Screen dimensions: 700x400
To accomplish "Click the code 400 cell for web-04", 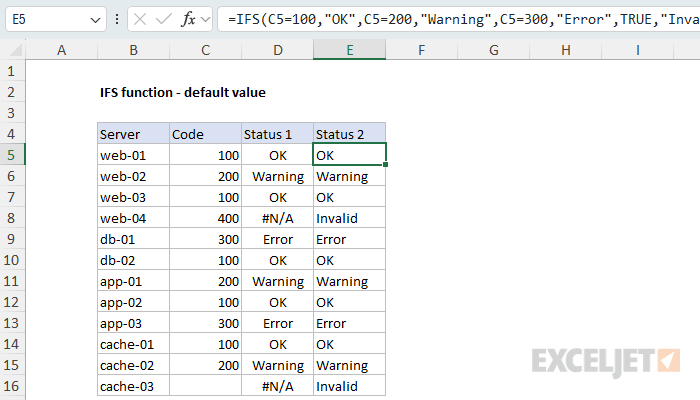I will coord(205,218).
